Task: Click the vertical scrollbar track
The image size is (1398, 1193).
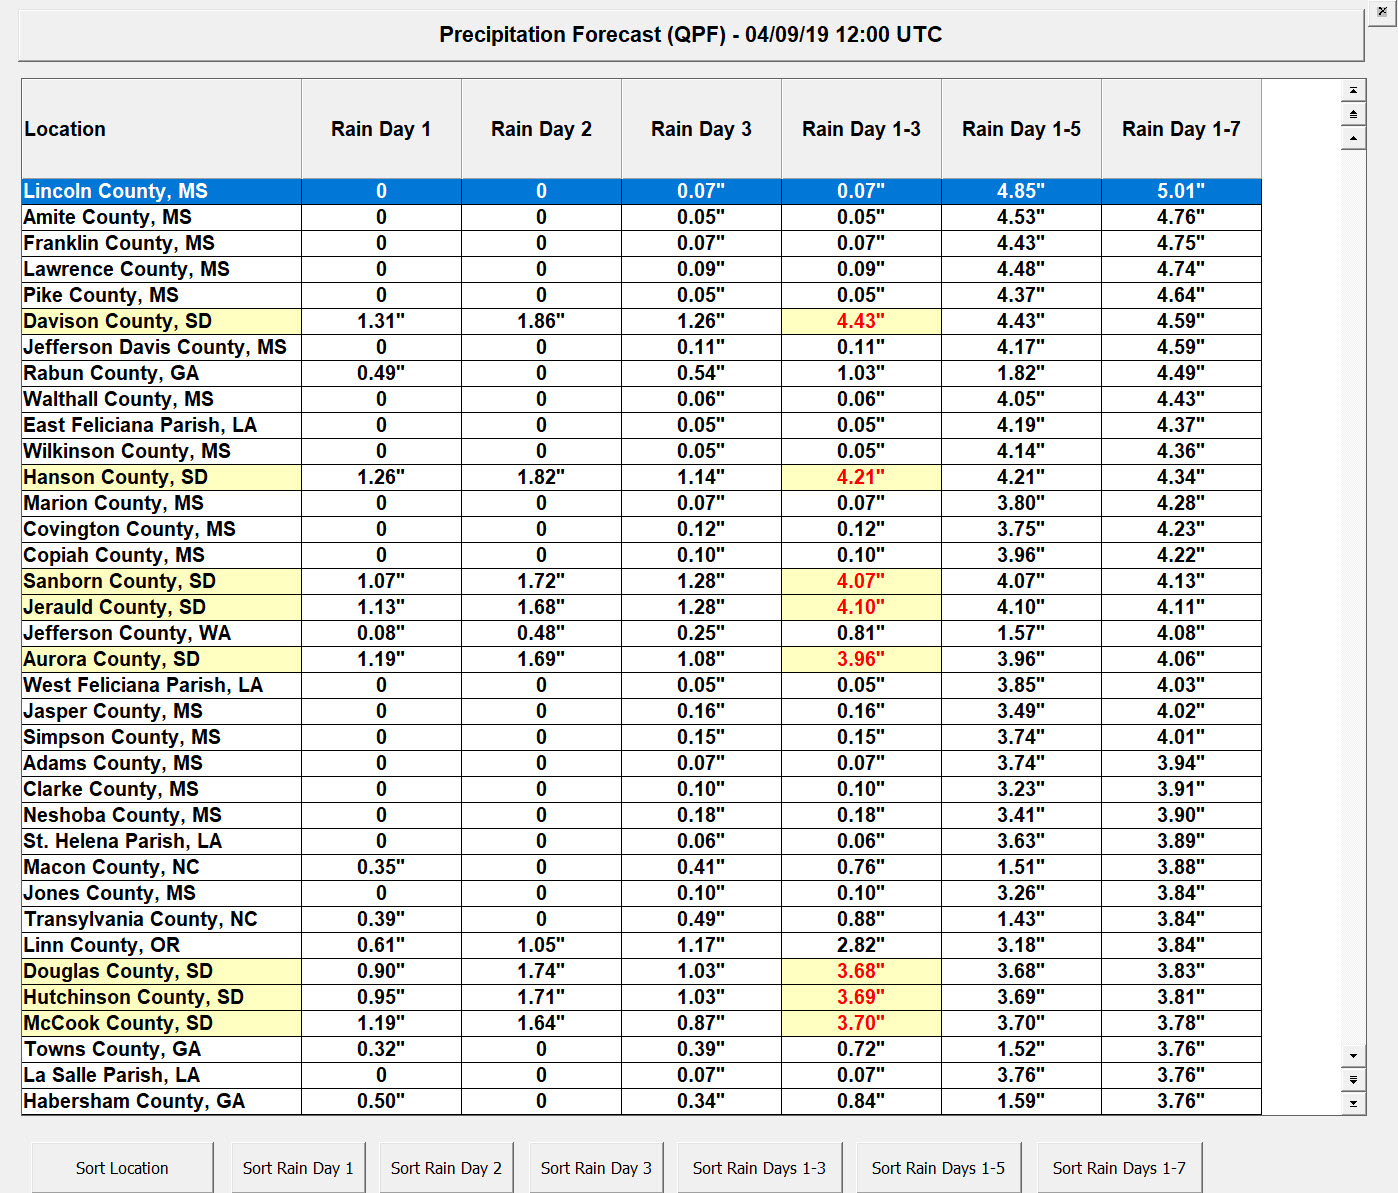Action: [x=1353, y=600]
